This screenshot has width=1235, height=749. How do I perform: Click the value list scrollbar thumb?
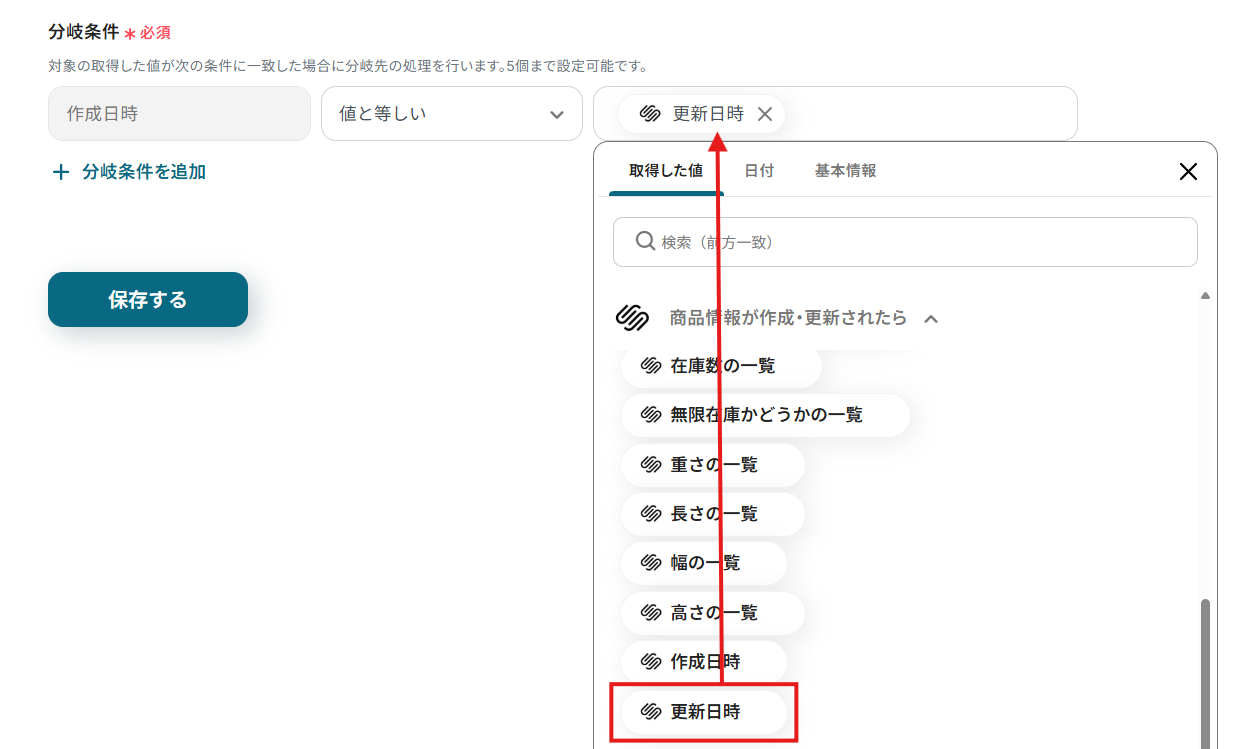pyautogui.click(x=1205, y=673)
